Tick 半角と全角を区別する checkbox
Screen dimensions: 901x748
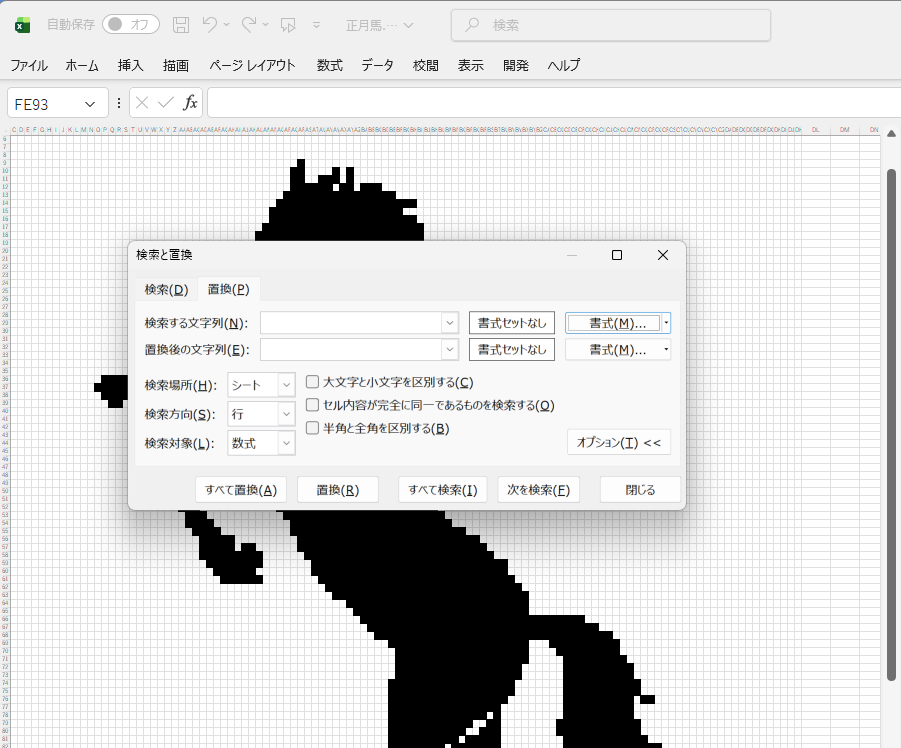tap(313, 428)
